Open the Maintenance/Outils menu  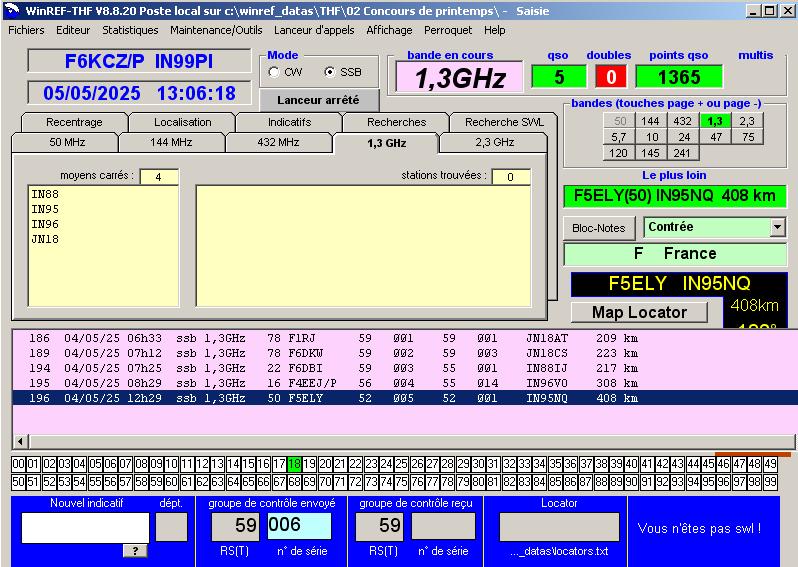click(216, 30)
